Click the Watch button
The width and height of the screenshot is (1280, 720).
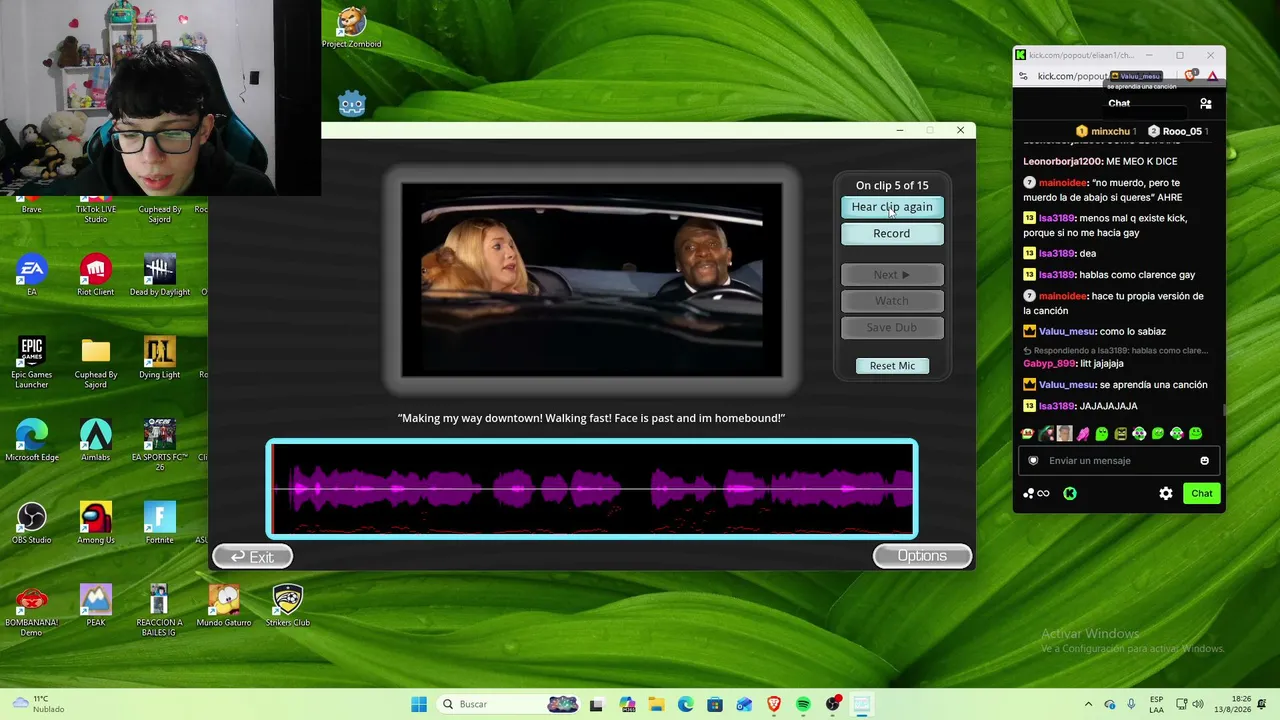coord(892,301)
